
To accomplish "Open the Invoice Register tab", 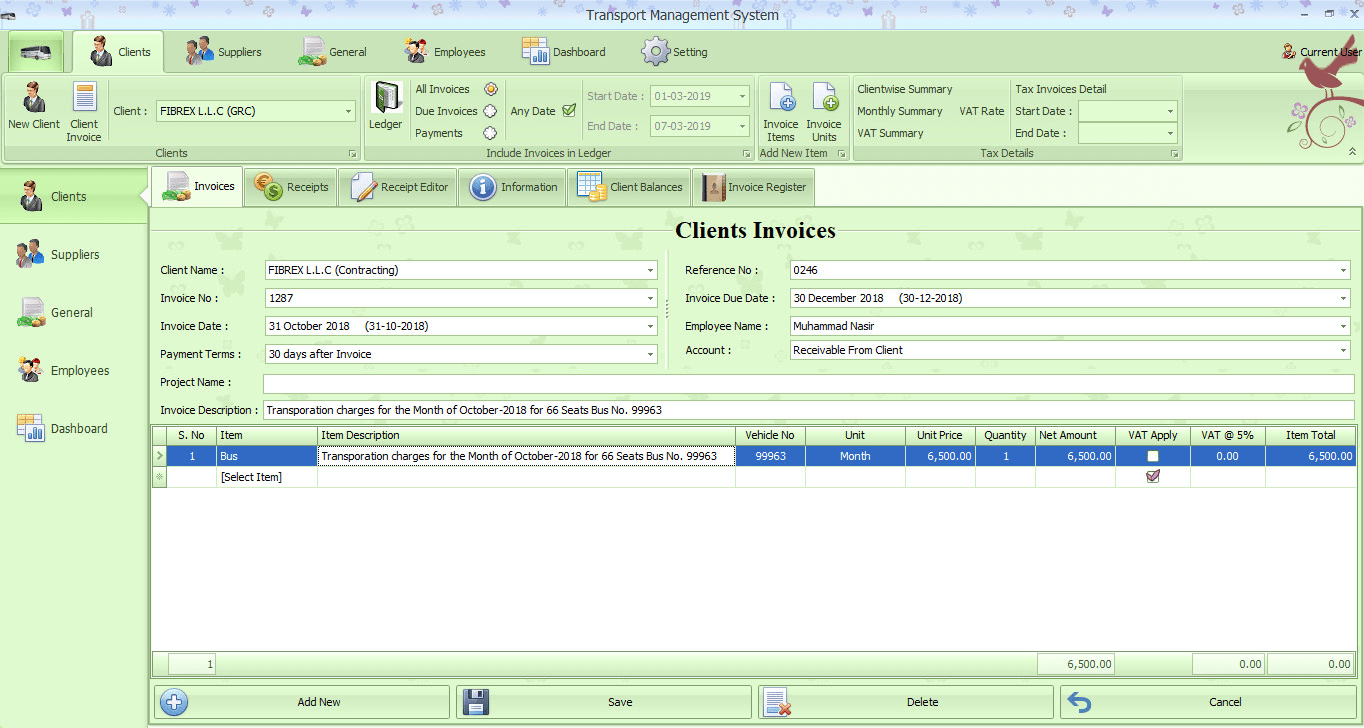I will click(x=753, y=187).
